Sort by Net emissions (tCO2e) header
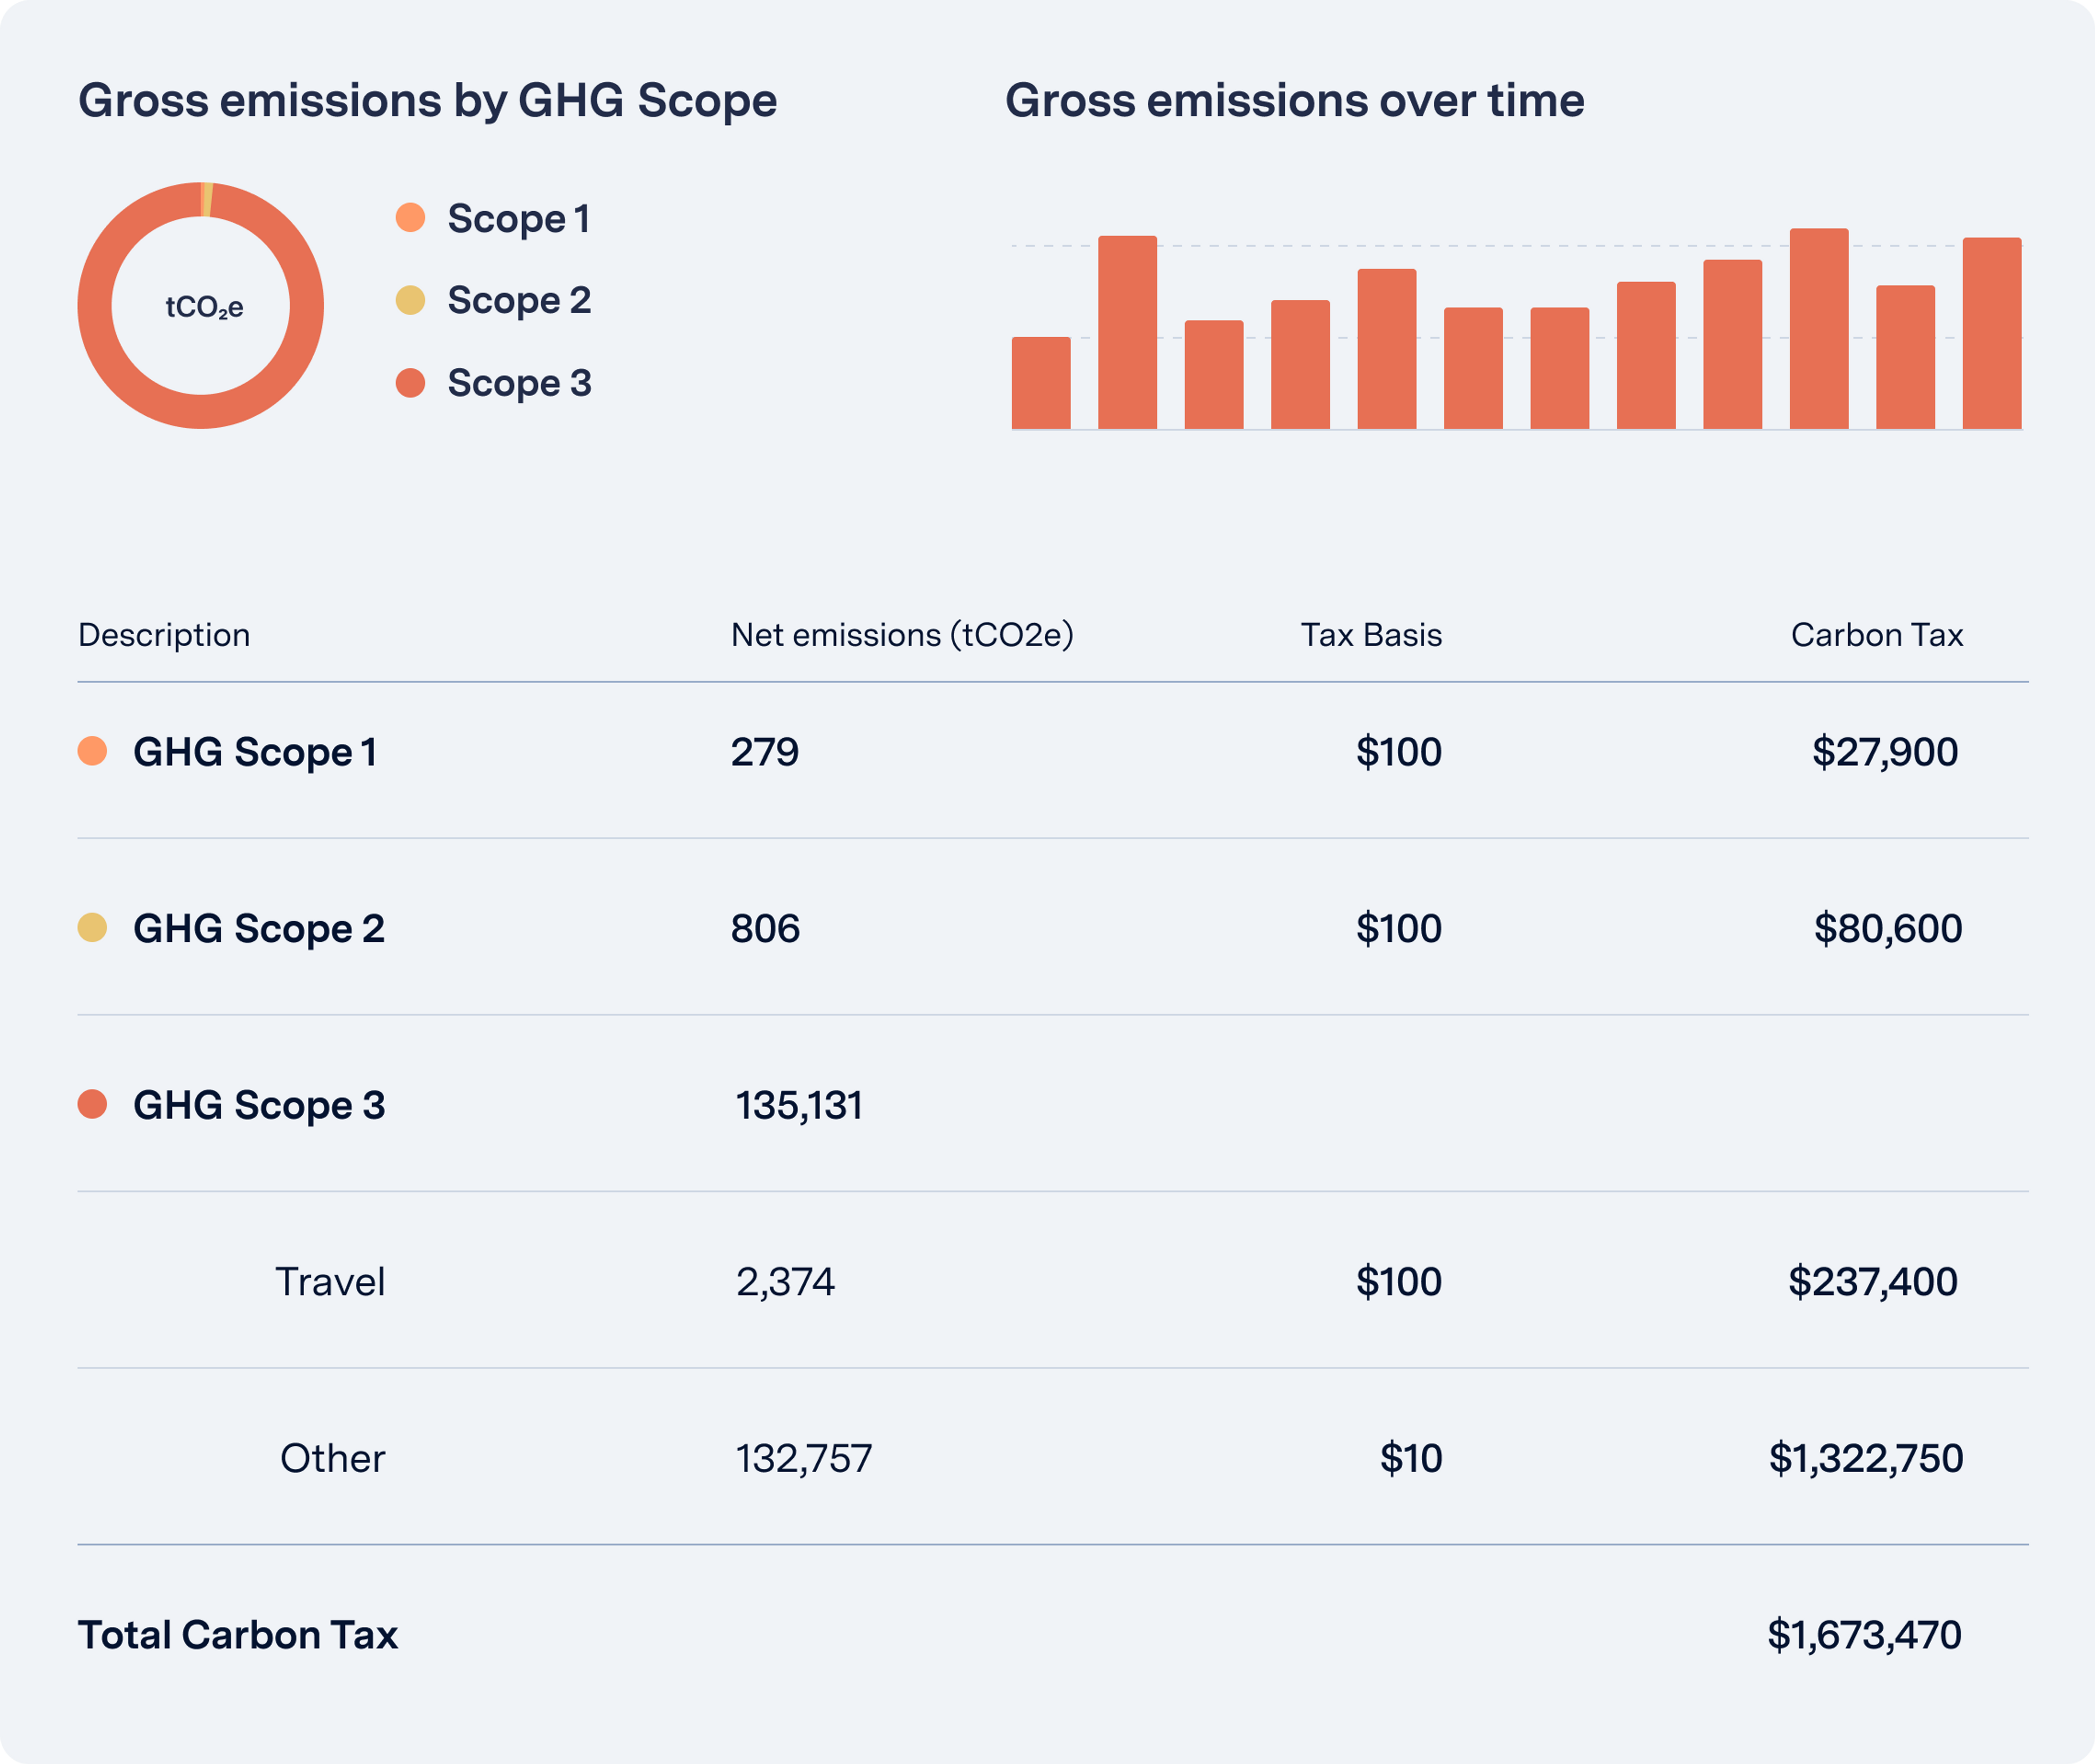 click(x=902, y=635)
